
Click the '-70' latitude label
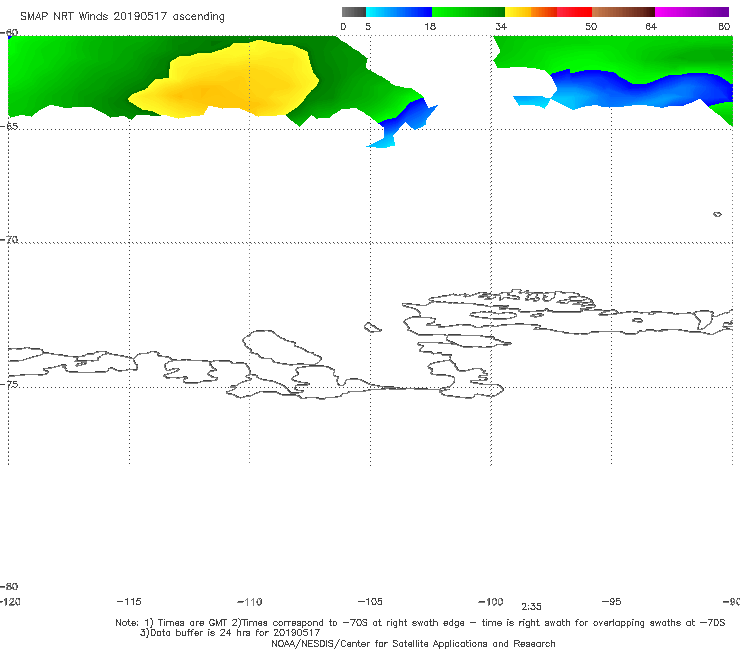[x=9, y=240]
